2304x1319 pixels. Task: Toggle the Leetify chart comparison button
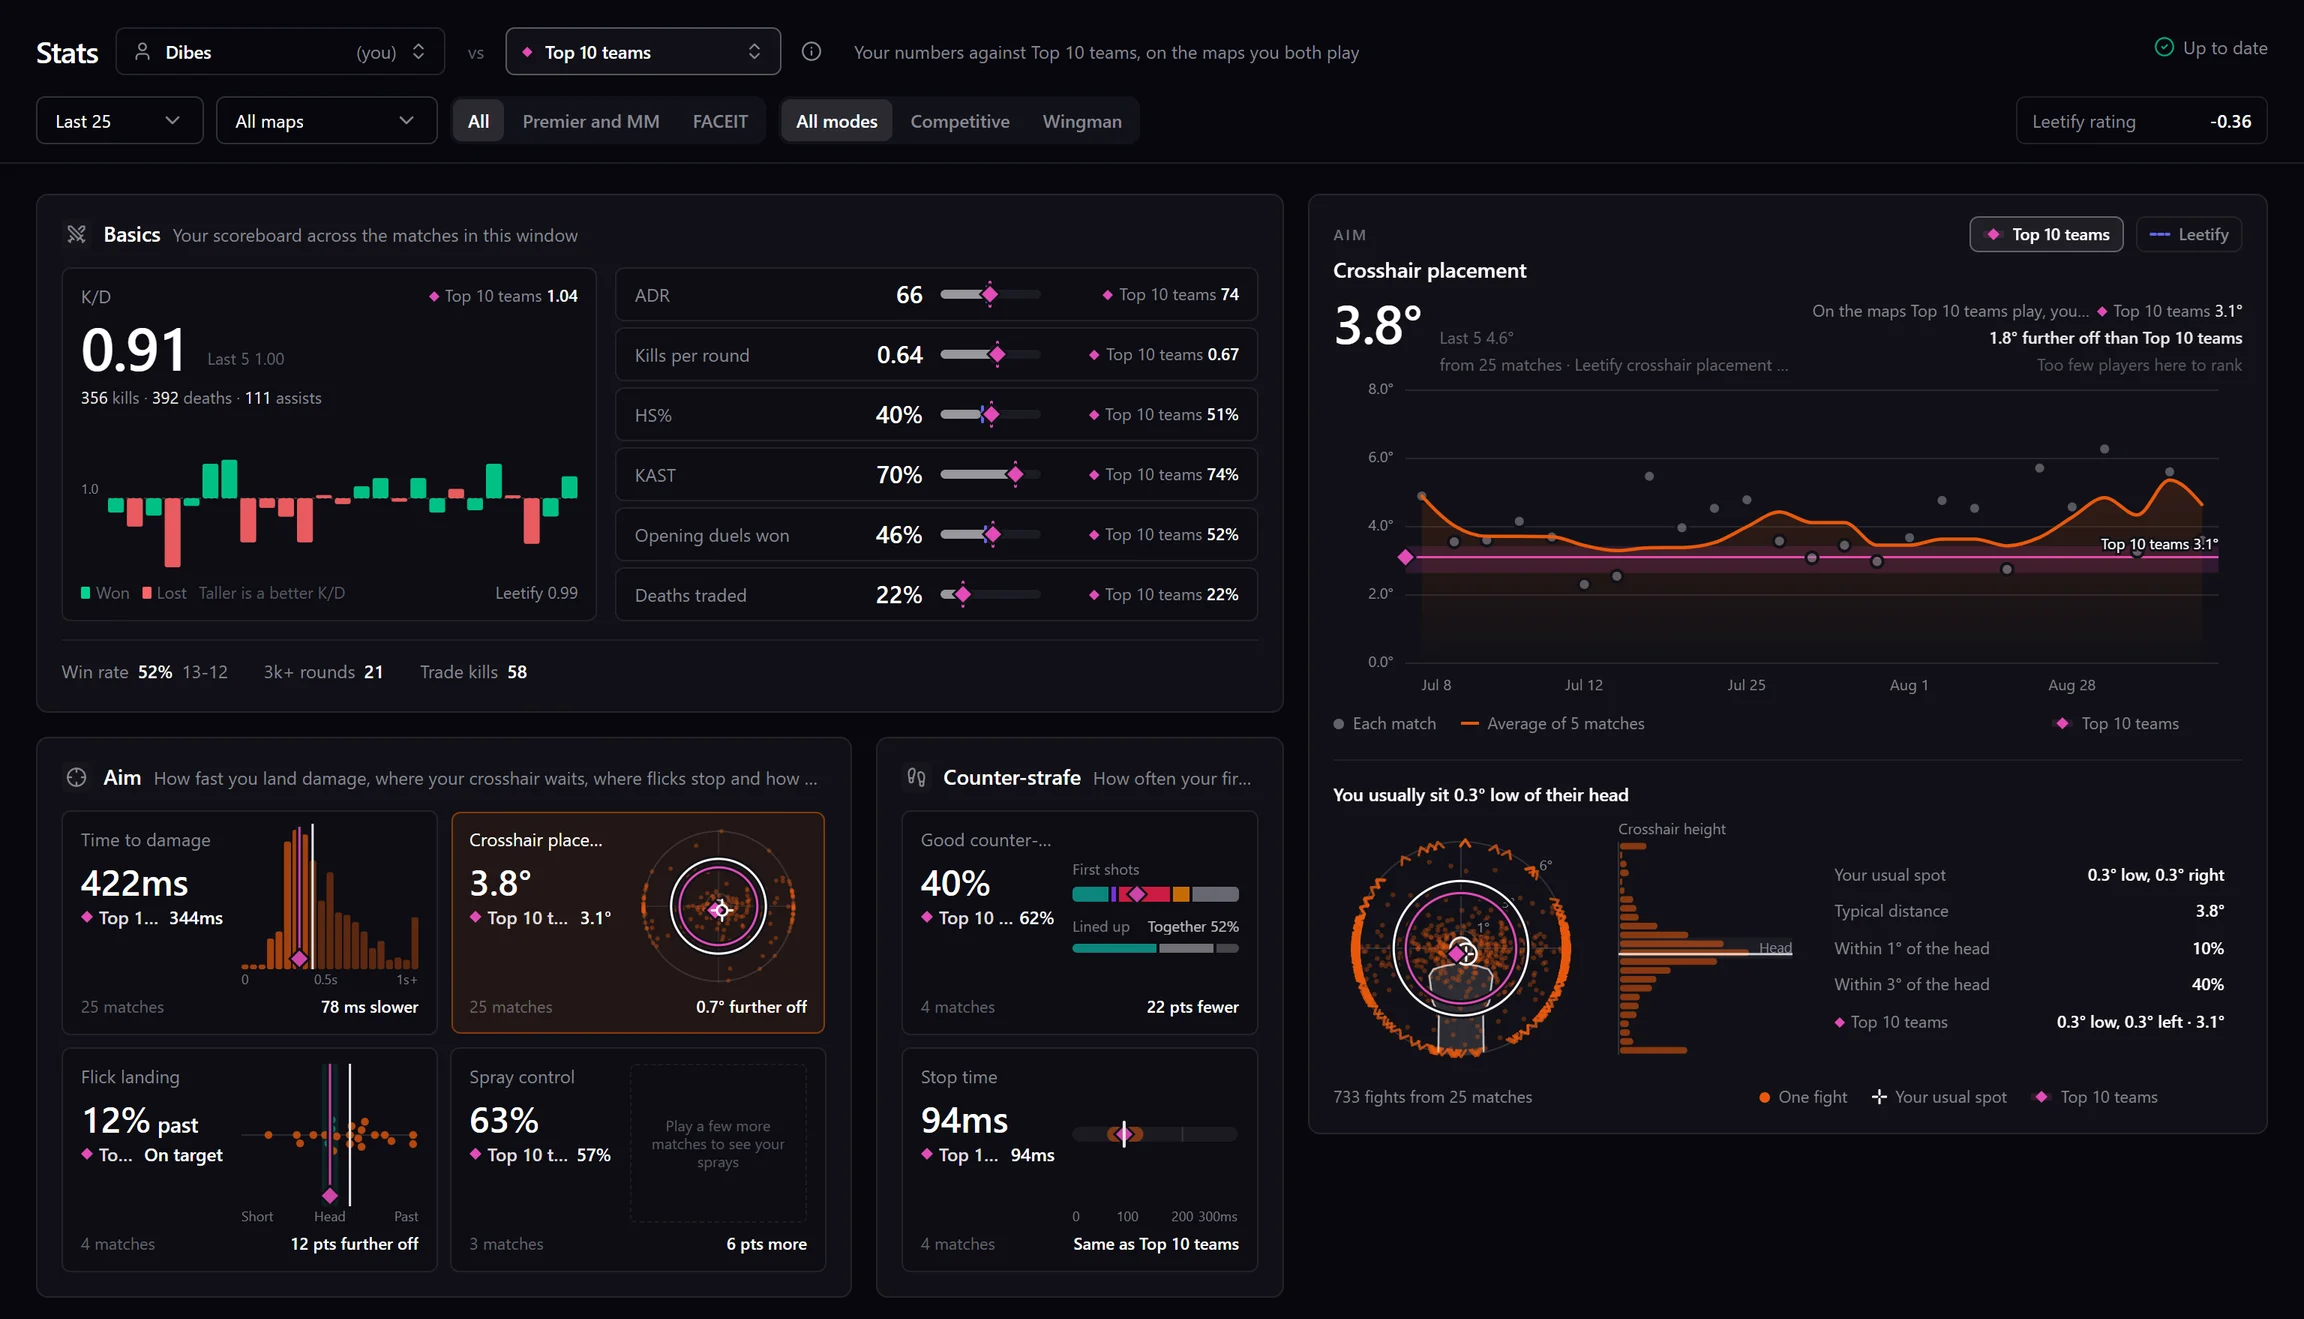2189,234
